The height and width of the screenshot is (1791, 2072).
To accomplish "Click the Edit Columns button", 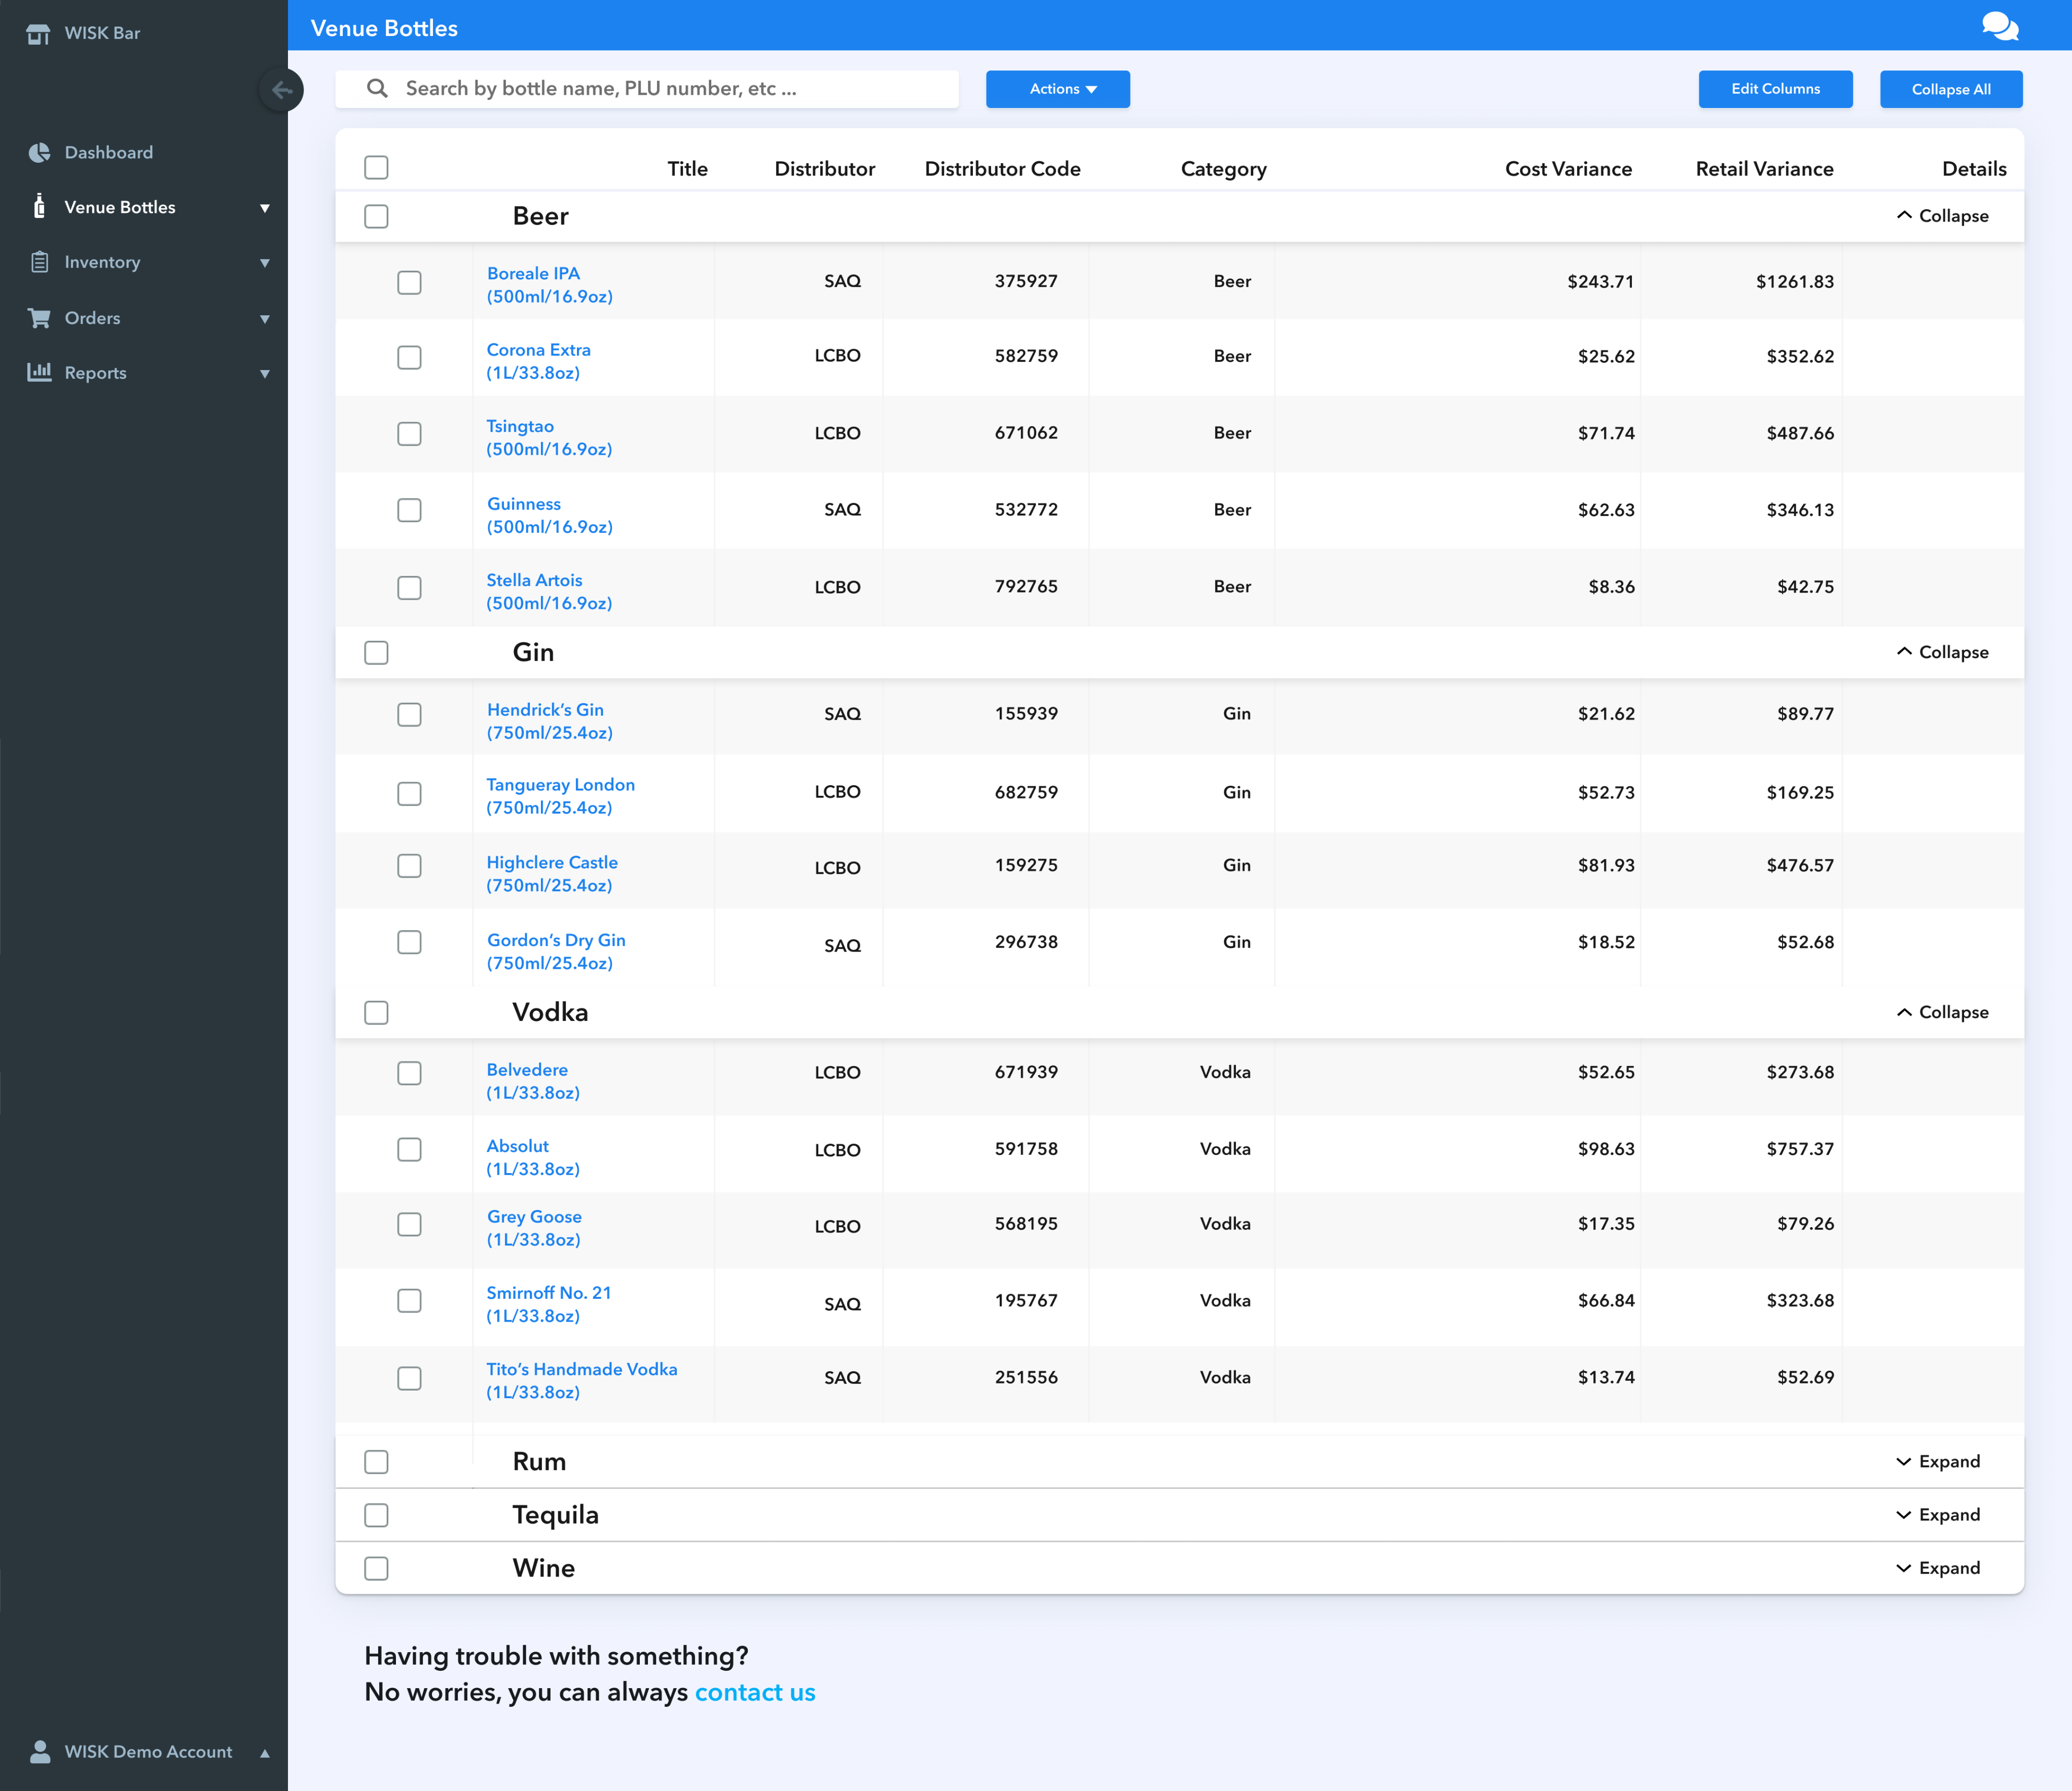I will (x=1775, y=89).
